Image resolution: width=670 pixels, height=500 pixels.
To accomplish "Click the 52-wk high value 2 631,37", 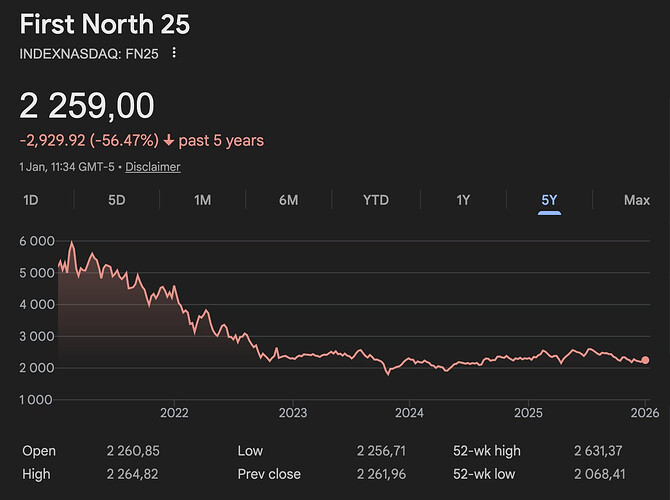I will pyautogui.click(x=604, y=451).
